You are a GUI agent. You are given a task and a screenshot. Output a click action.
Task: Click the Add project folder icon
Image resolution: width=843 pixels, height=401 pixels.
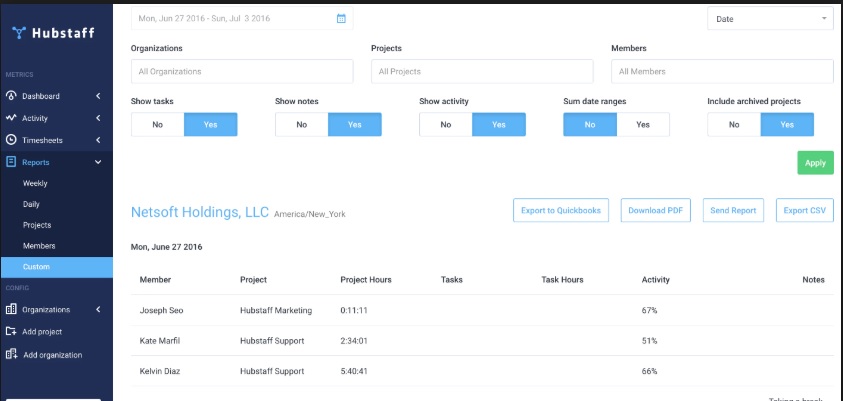11,332
